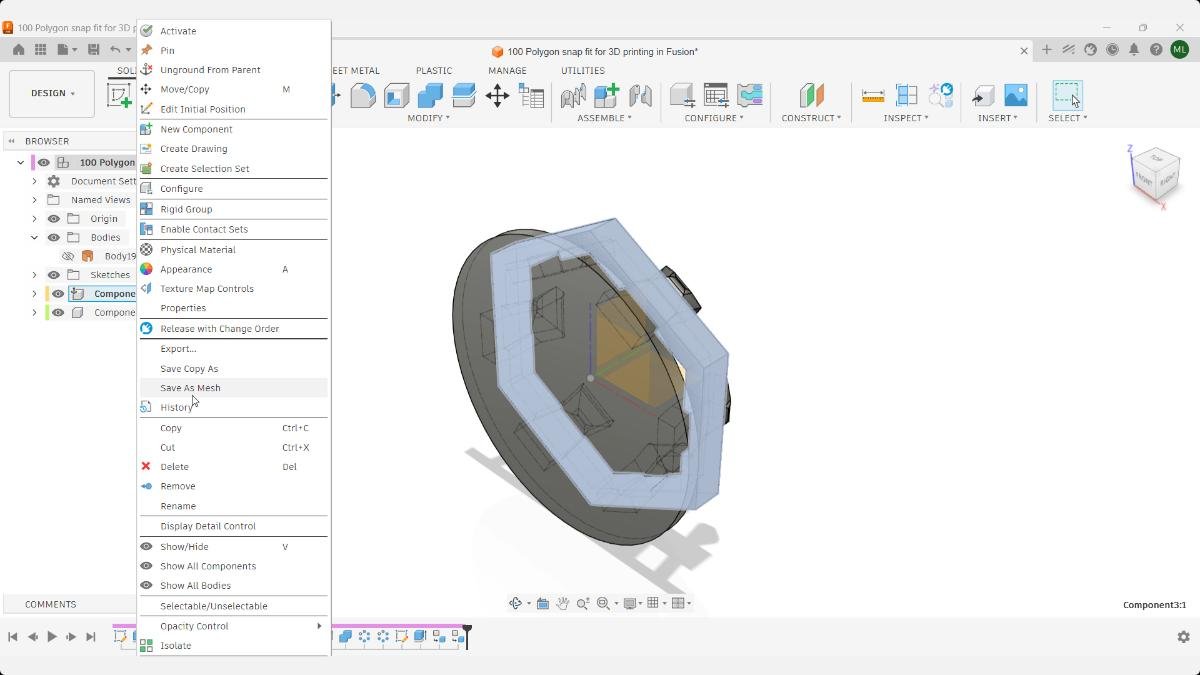The image size is (1200, 675).
Task: Activate the Move/Copy arrows toolbar icon
Action: click(x=497, y=95)
